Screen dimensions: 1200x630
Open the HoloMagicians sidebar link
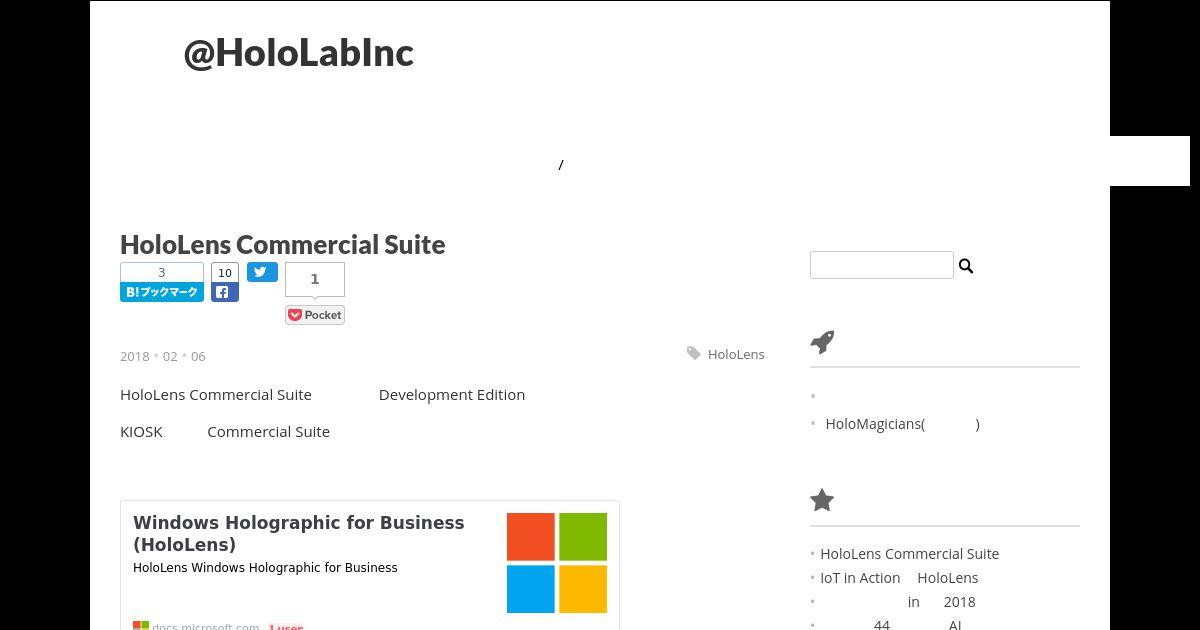[902, 424]
